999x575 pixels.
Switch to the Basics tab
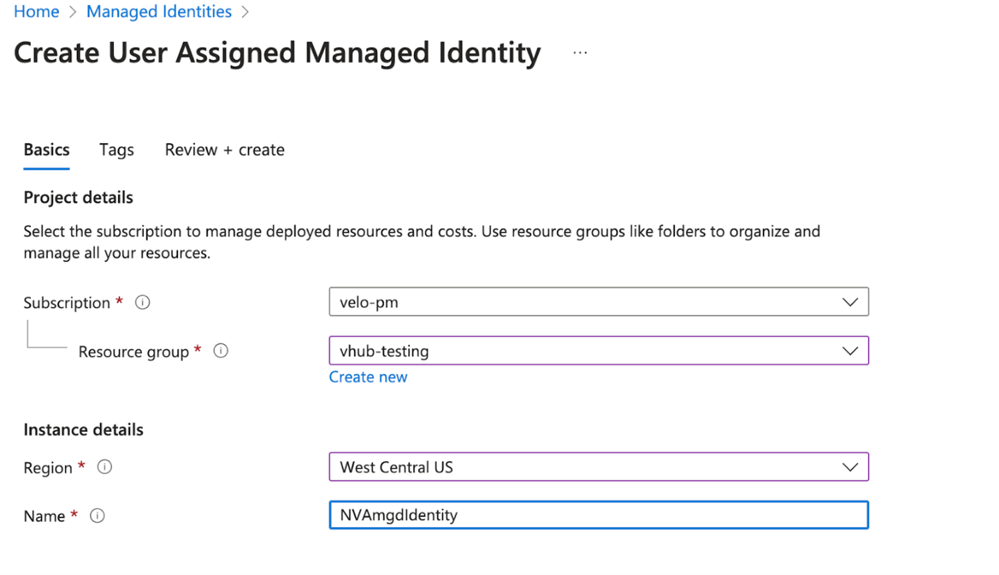[x=46, y=150]
